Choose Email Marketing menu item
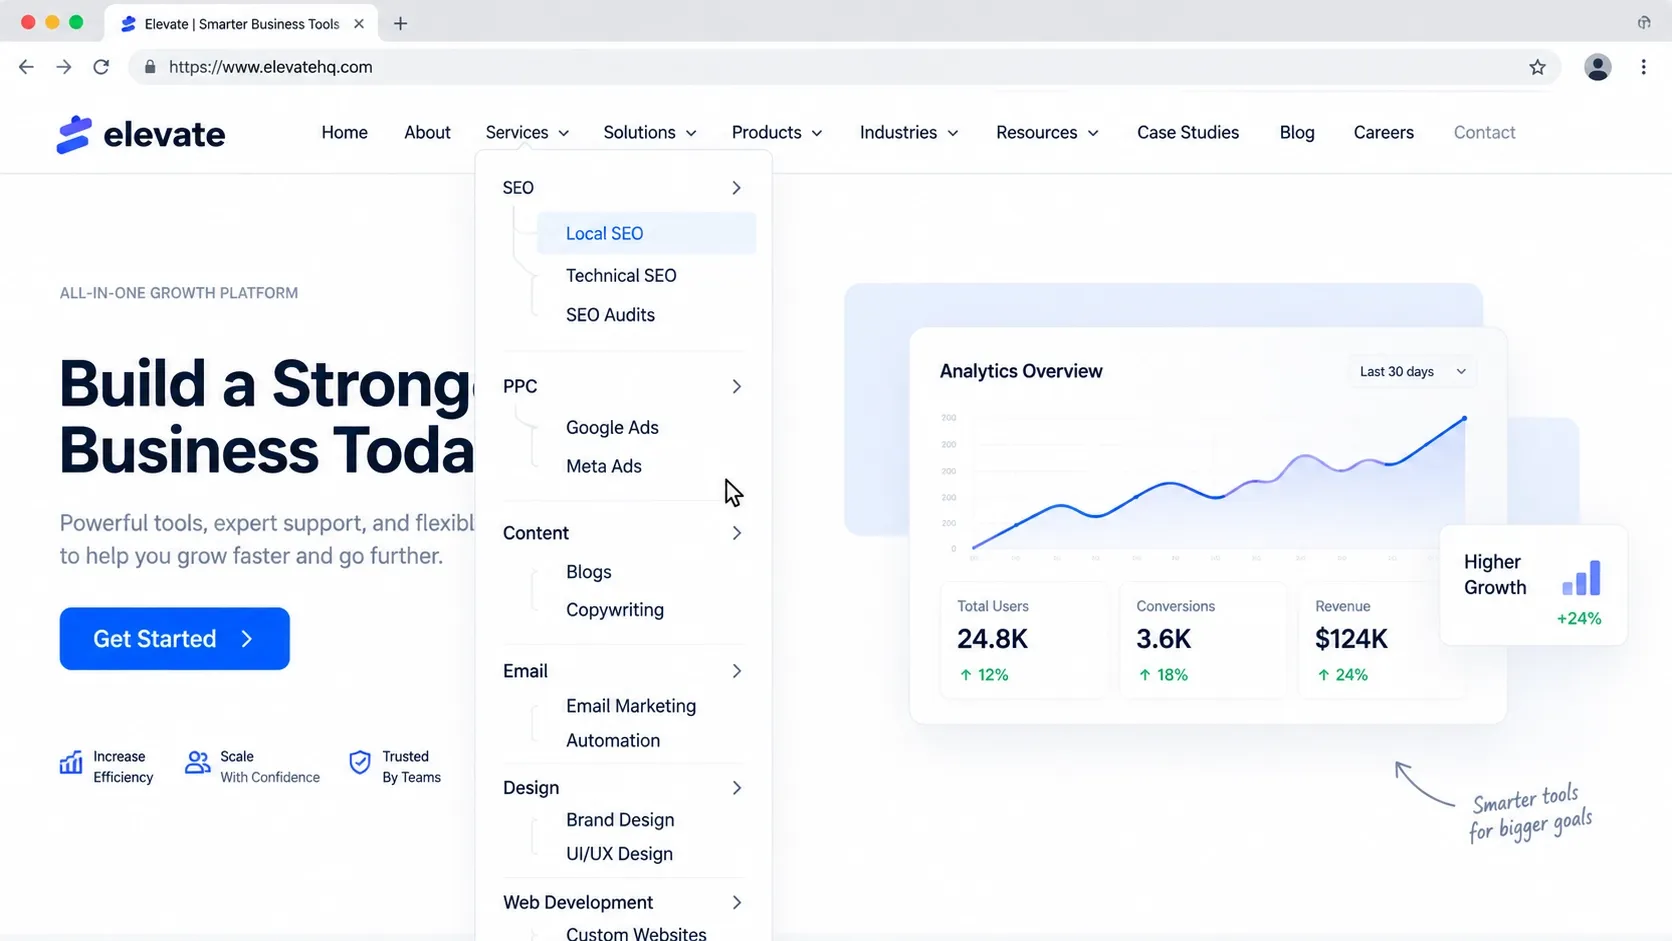The height and width of the screenshot is (941, 1672). (630, 706)
